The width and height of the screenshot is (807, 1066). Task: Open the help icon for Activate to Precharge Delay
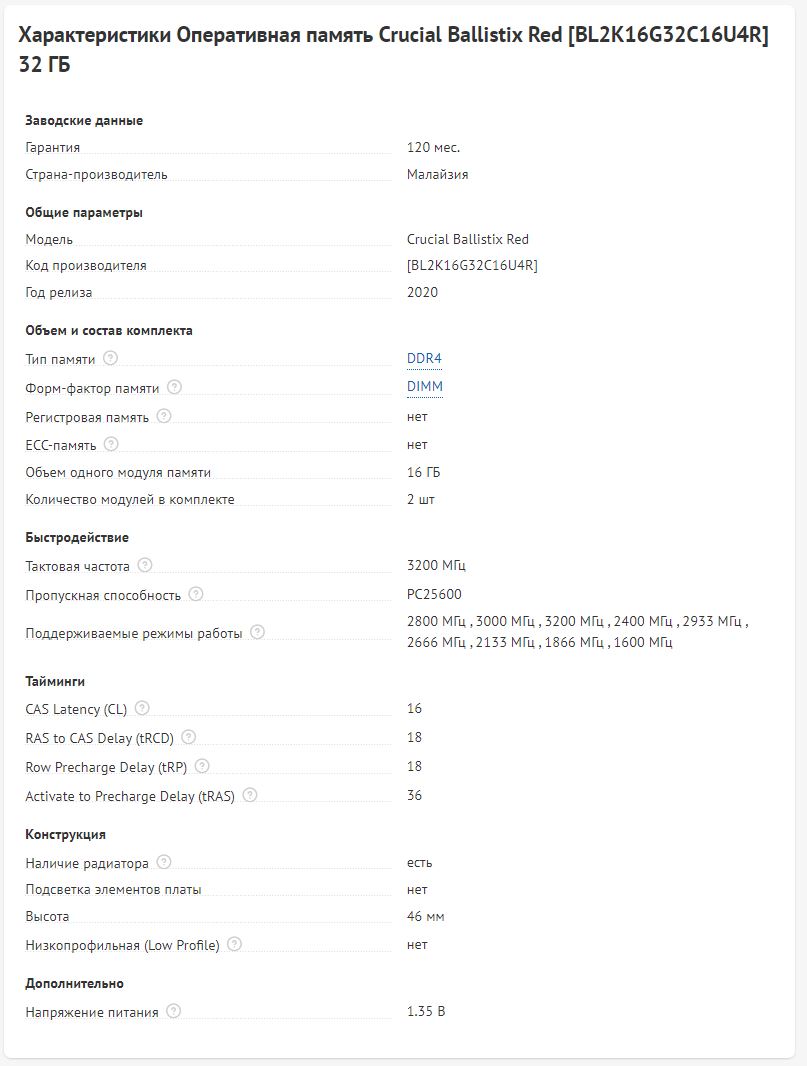pos(250,795)
